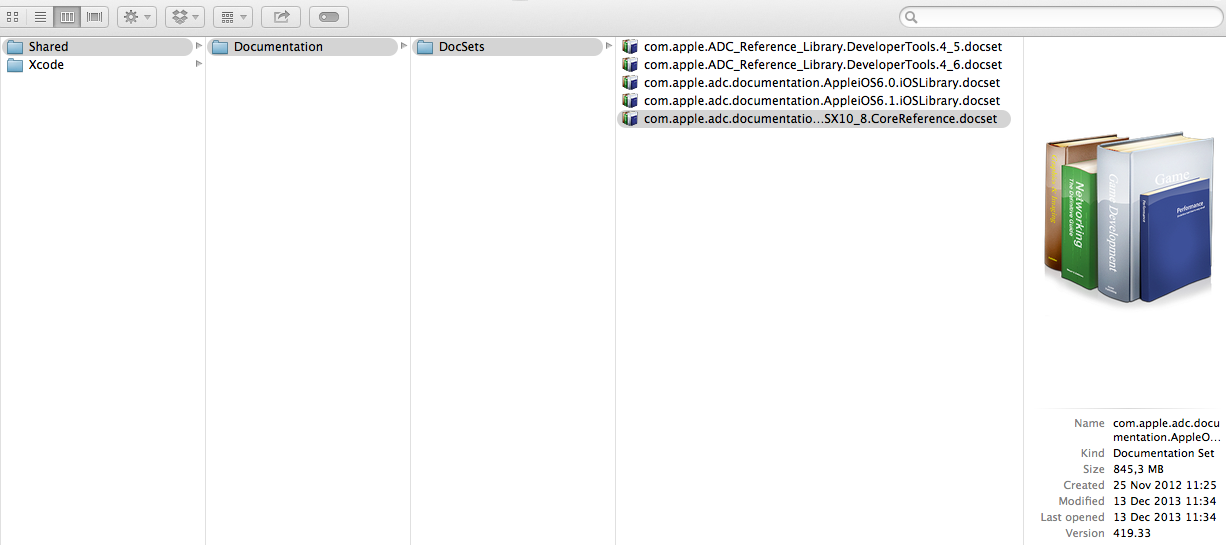Image resolution: width=1226 pixels, height=545 pixels.
Task: Click into the Finder search field
Action: tap(1059, 17)
